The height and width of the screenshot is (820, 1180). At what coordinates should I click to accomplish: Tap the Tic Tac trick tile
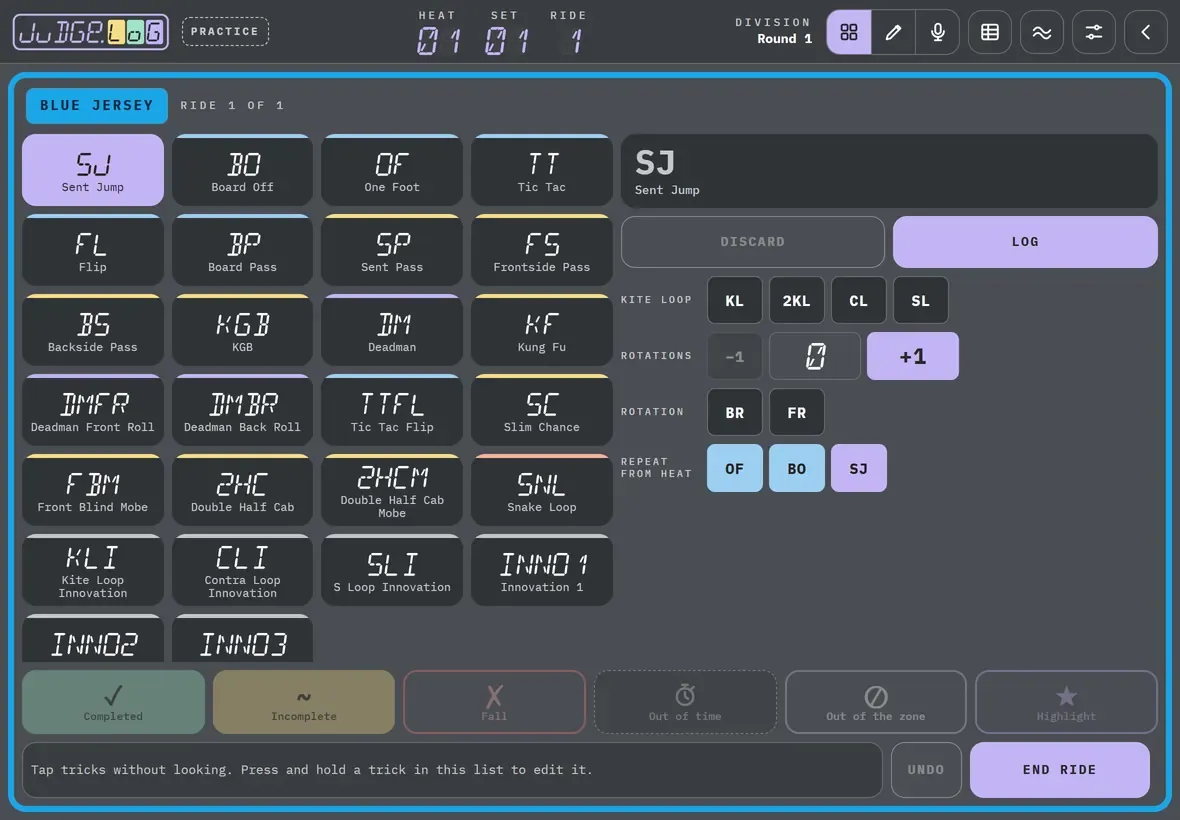pyautogui.click(x=542, y=170)
